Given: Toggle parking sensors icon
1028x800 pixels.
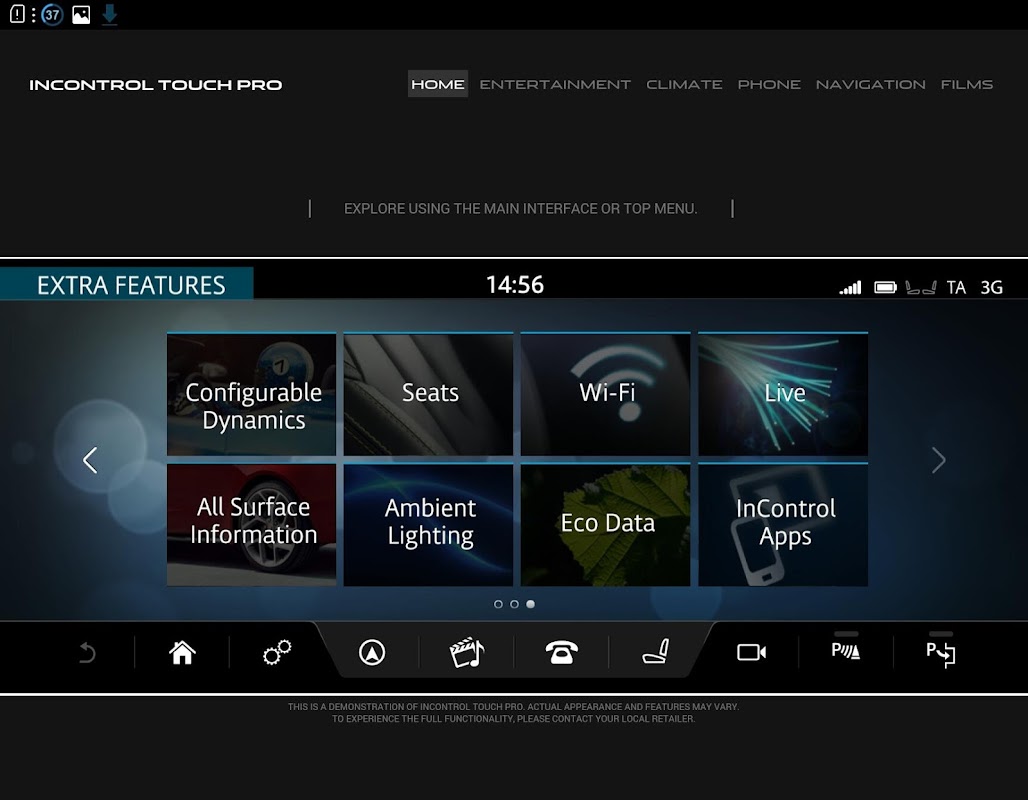Looking at the screenshot, I should click(846, 650).
